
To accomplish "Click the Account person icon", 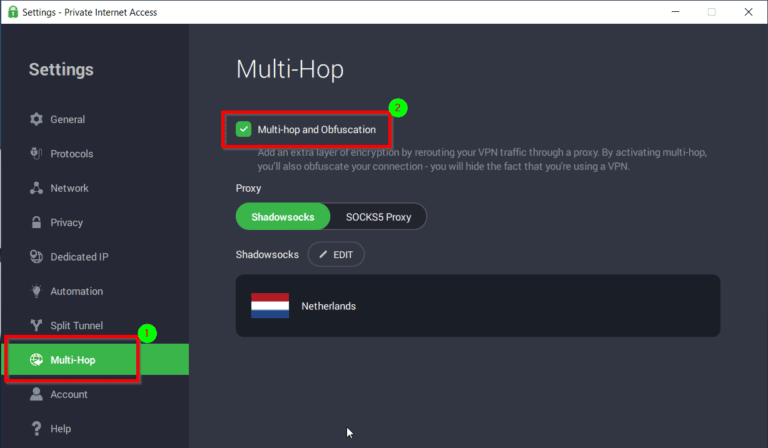I will [37, 395].
